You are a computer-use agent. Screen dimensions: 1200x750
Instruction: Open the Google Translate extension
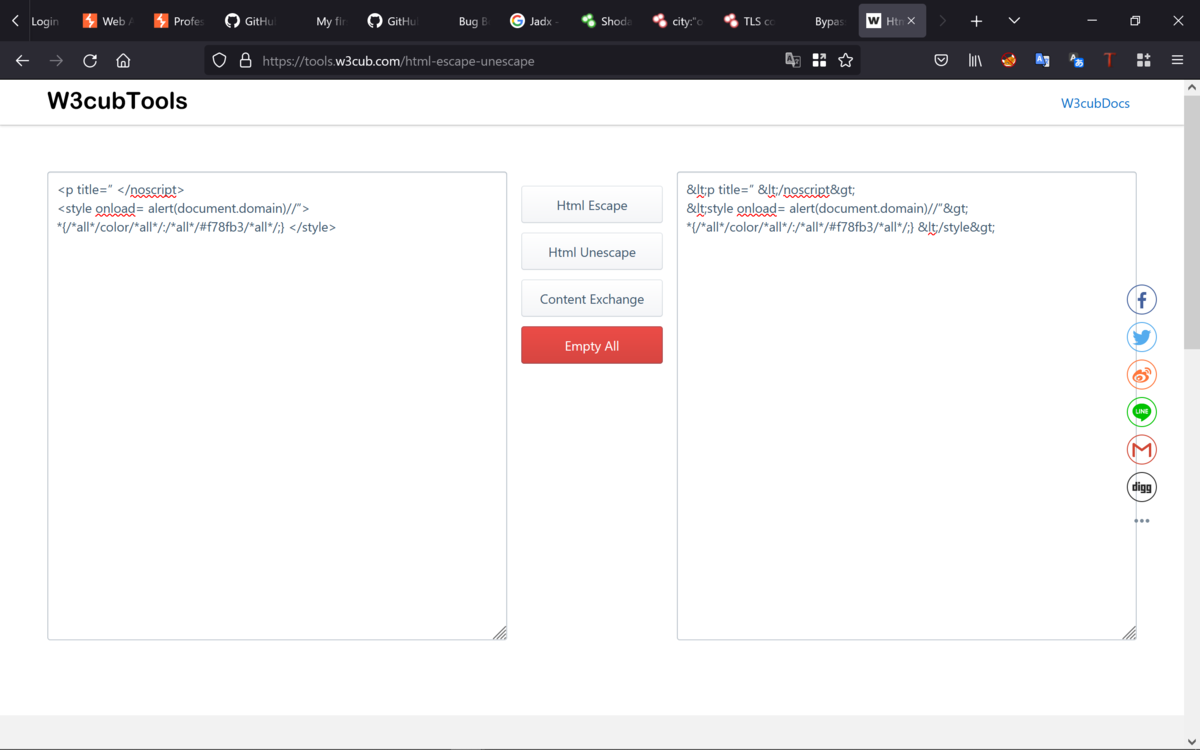pos(1042,61)
